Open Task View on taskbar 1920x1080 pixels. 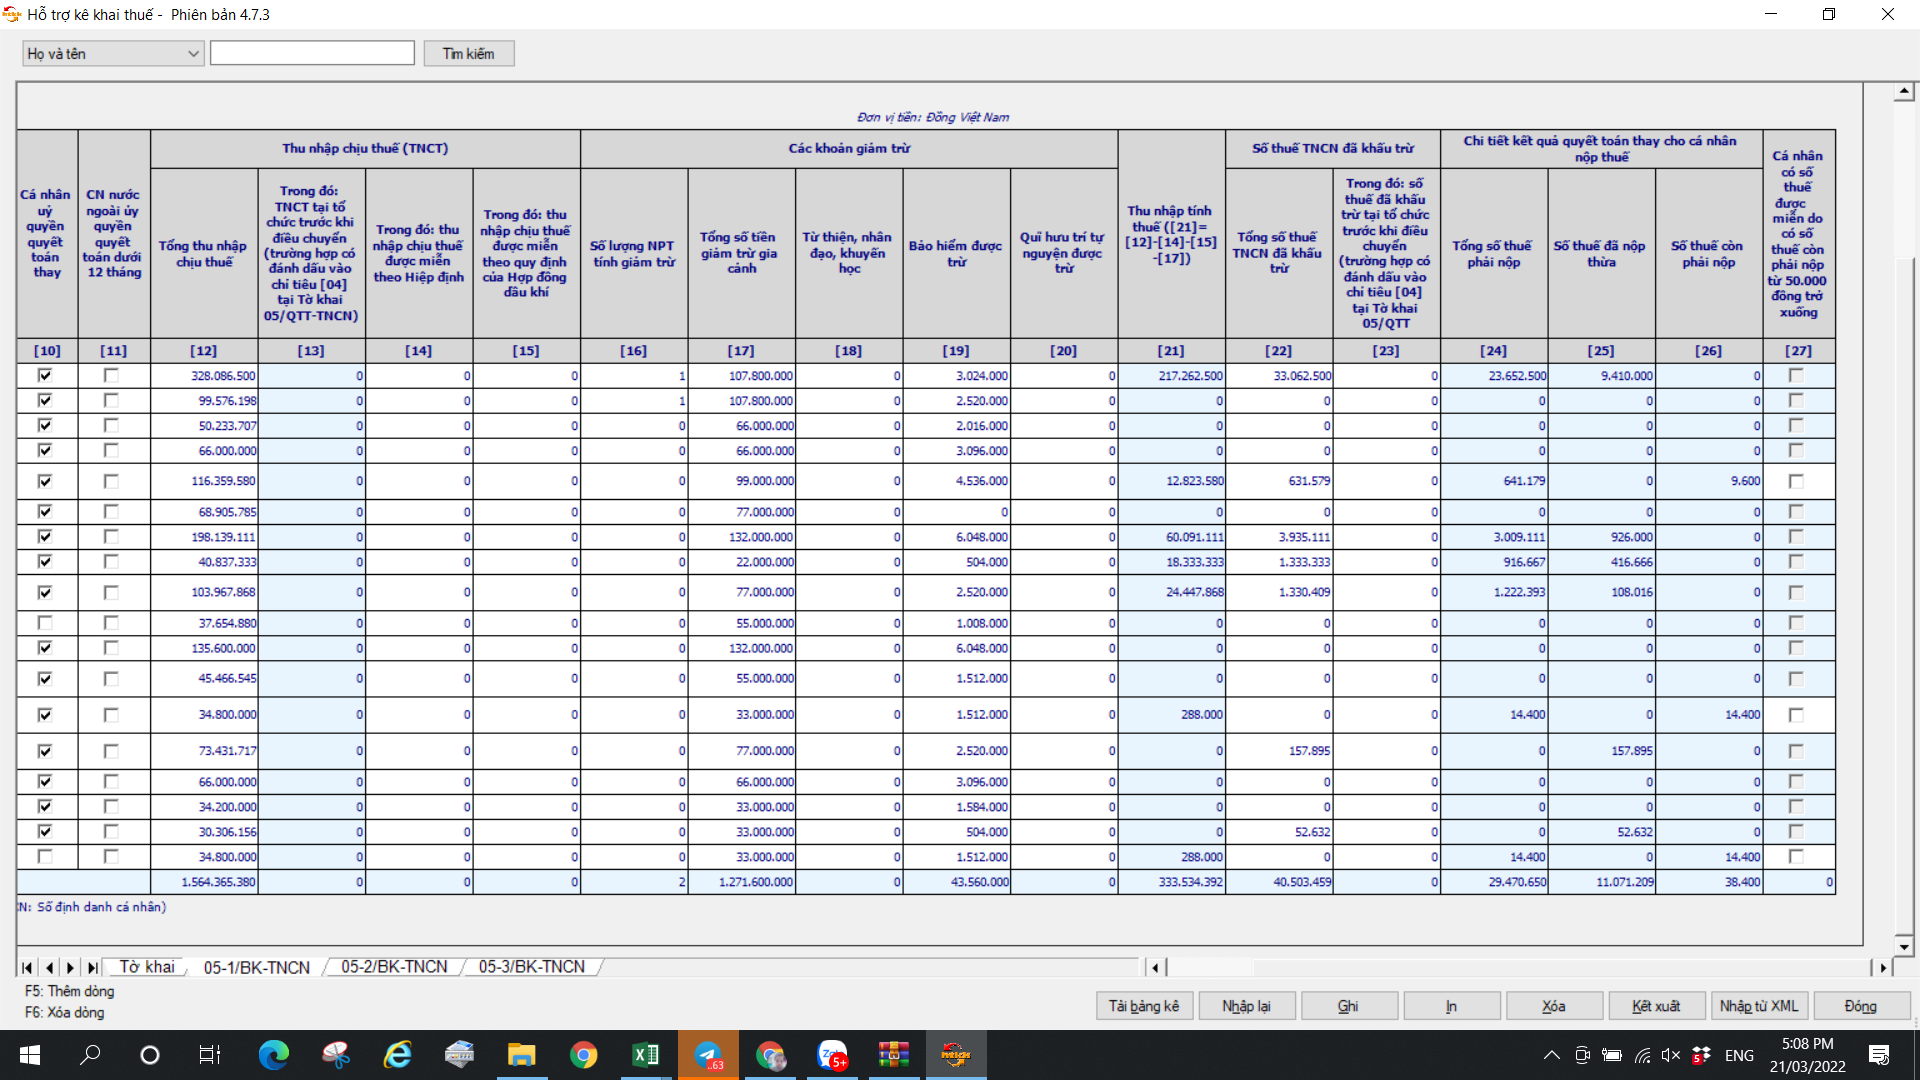(x=209, y=1055)
